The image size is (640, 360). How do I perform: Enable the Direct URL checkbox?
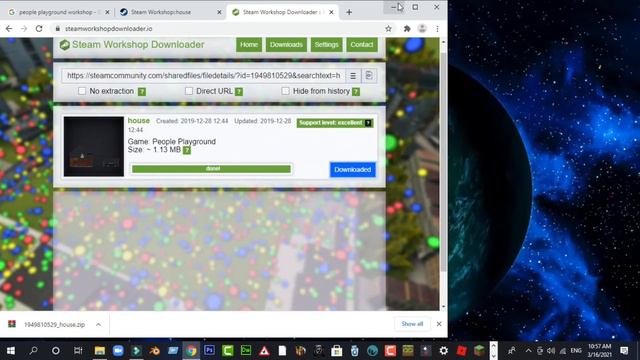point(189,91)
